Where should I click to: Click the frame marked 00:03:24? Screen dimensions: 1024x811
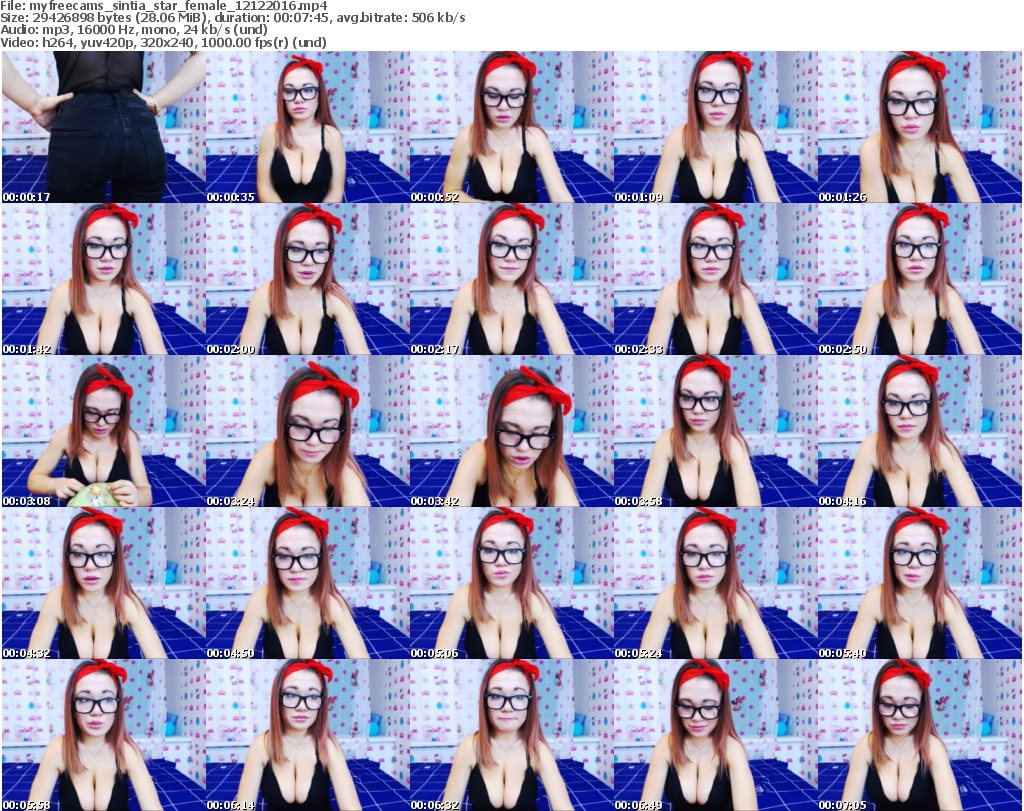coord(308,432)
